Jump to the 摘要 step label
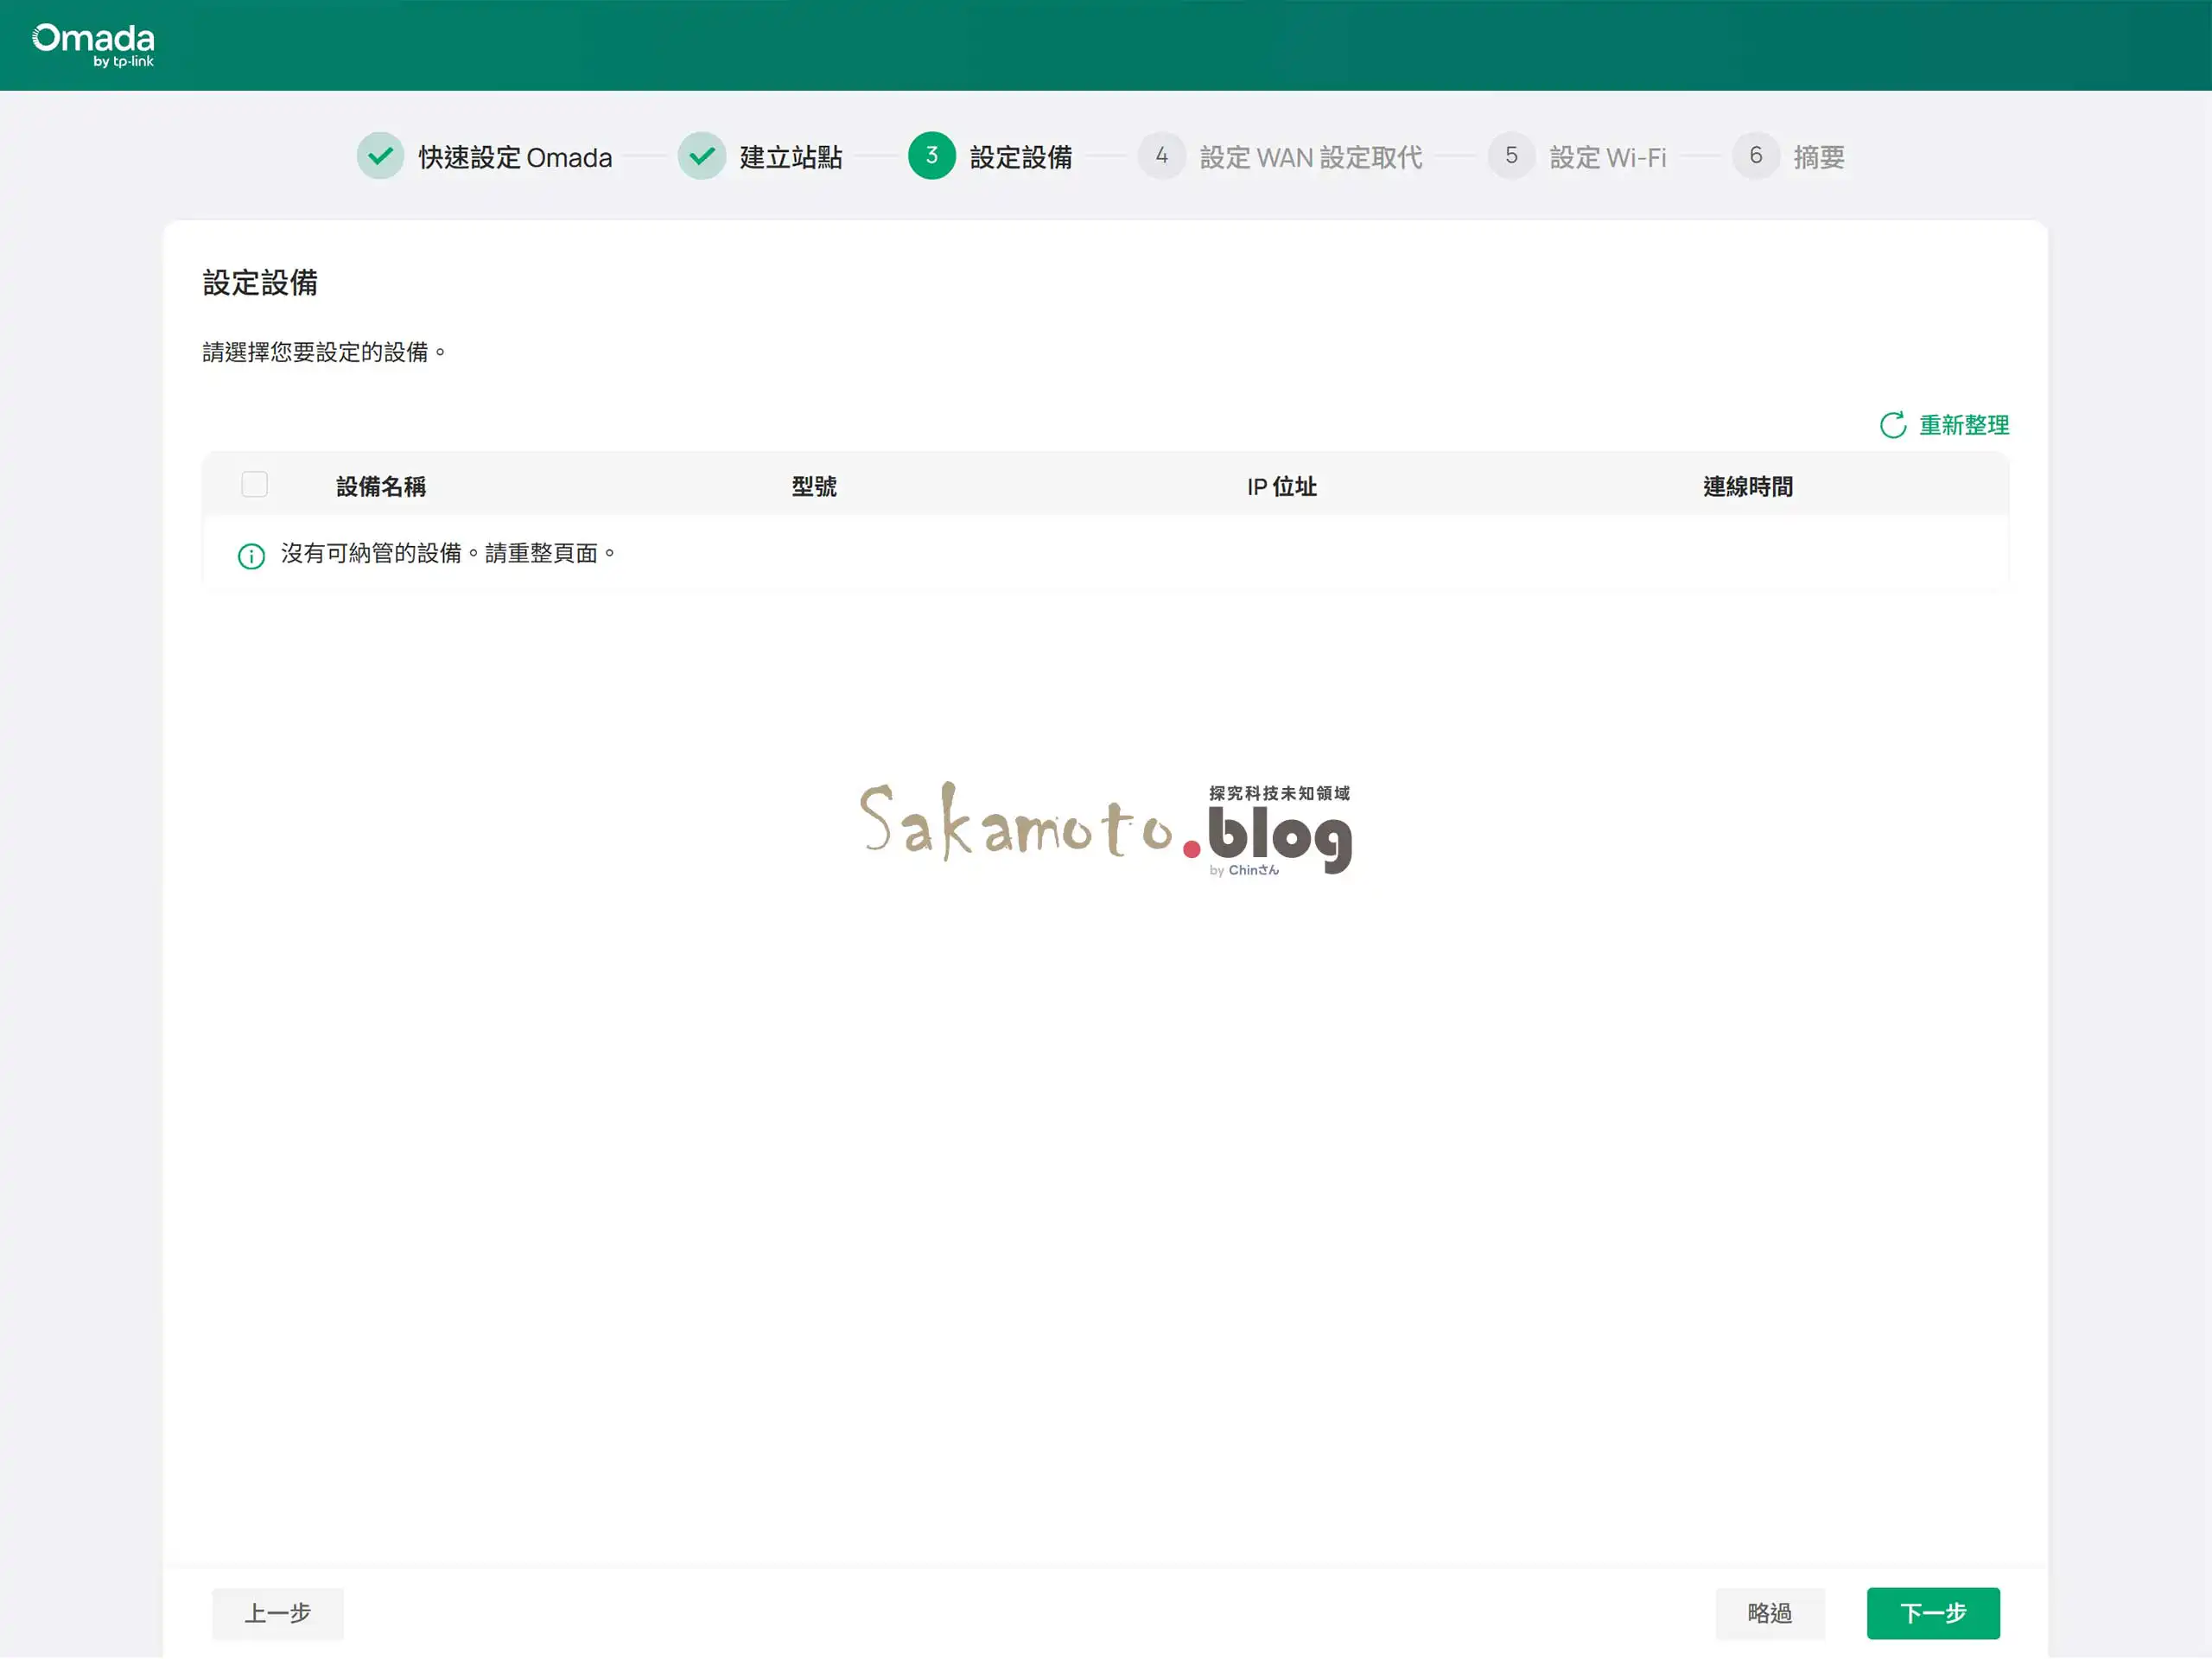Image resolution: width=2212 pixels, height=1659 pixels. point(1818,158)
